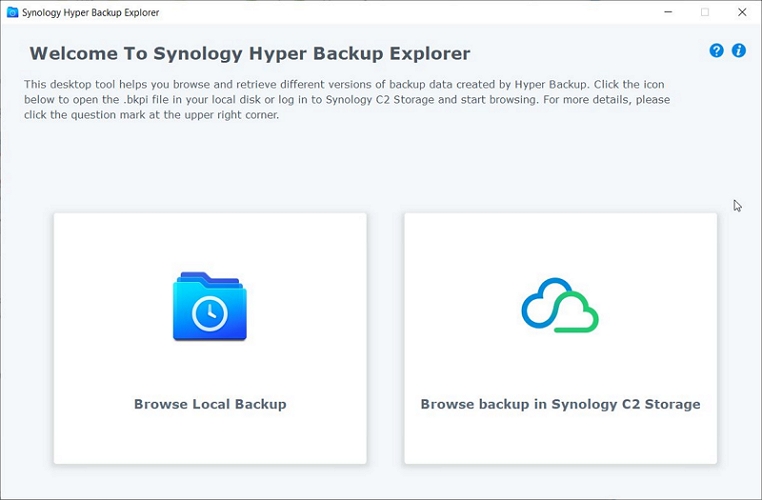The height and width of the screenshot is (500, 762).
Task: Click the Synology C2 cloud icon
Action: click(x=560, y=306)
